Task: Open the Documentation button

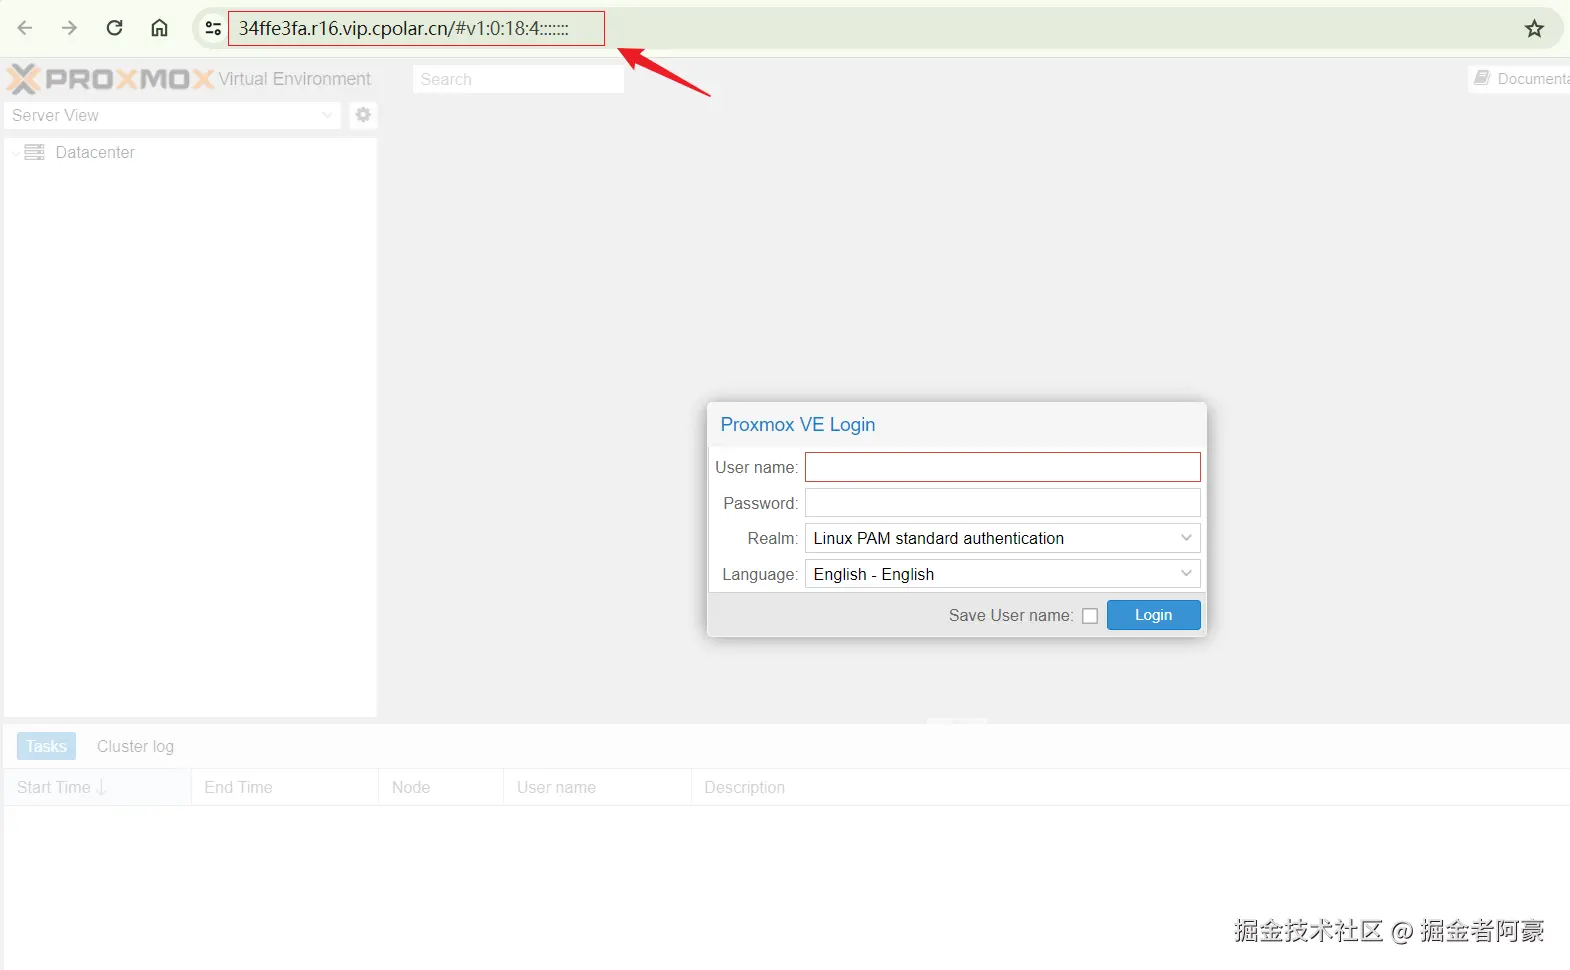Action: [x=1520, y=79]
